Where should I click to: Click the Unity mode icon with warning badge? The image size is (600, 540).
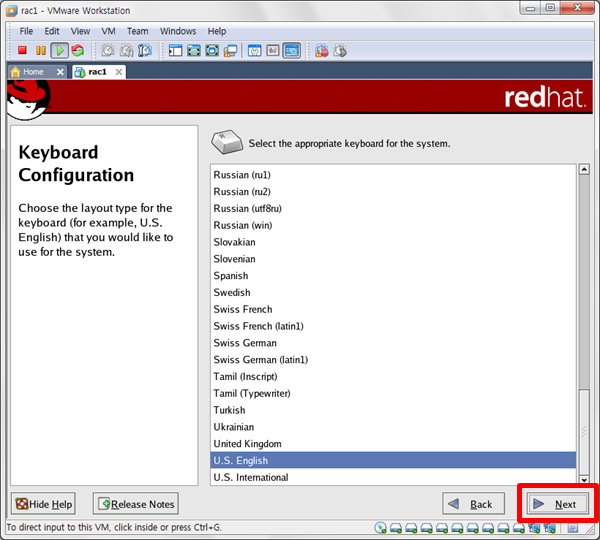click(x=230, y=51)
